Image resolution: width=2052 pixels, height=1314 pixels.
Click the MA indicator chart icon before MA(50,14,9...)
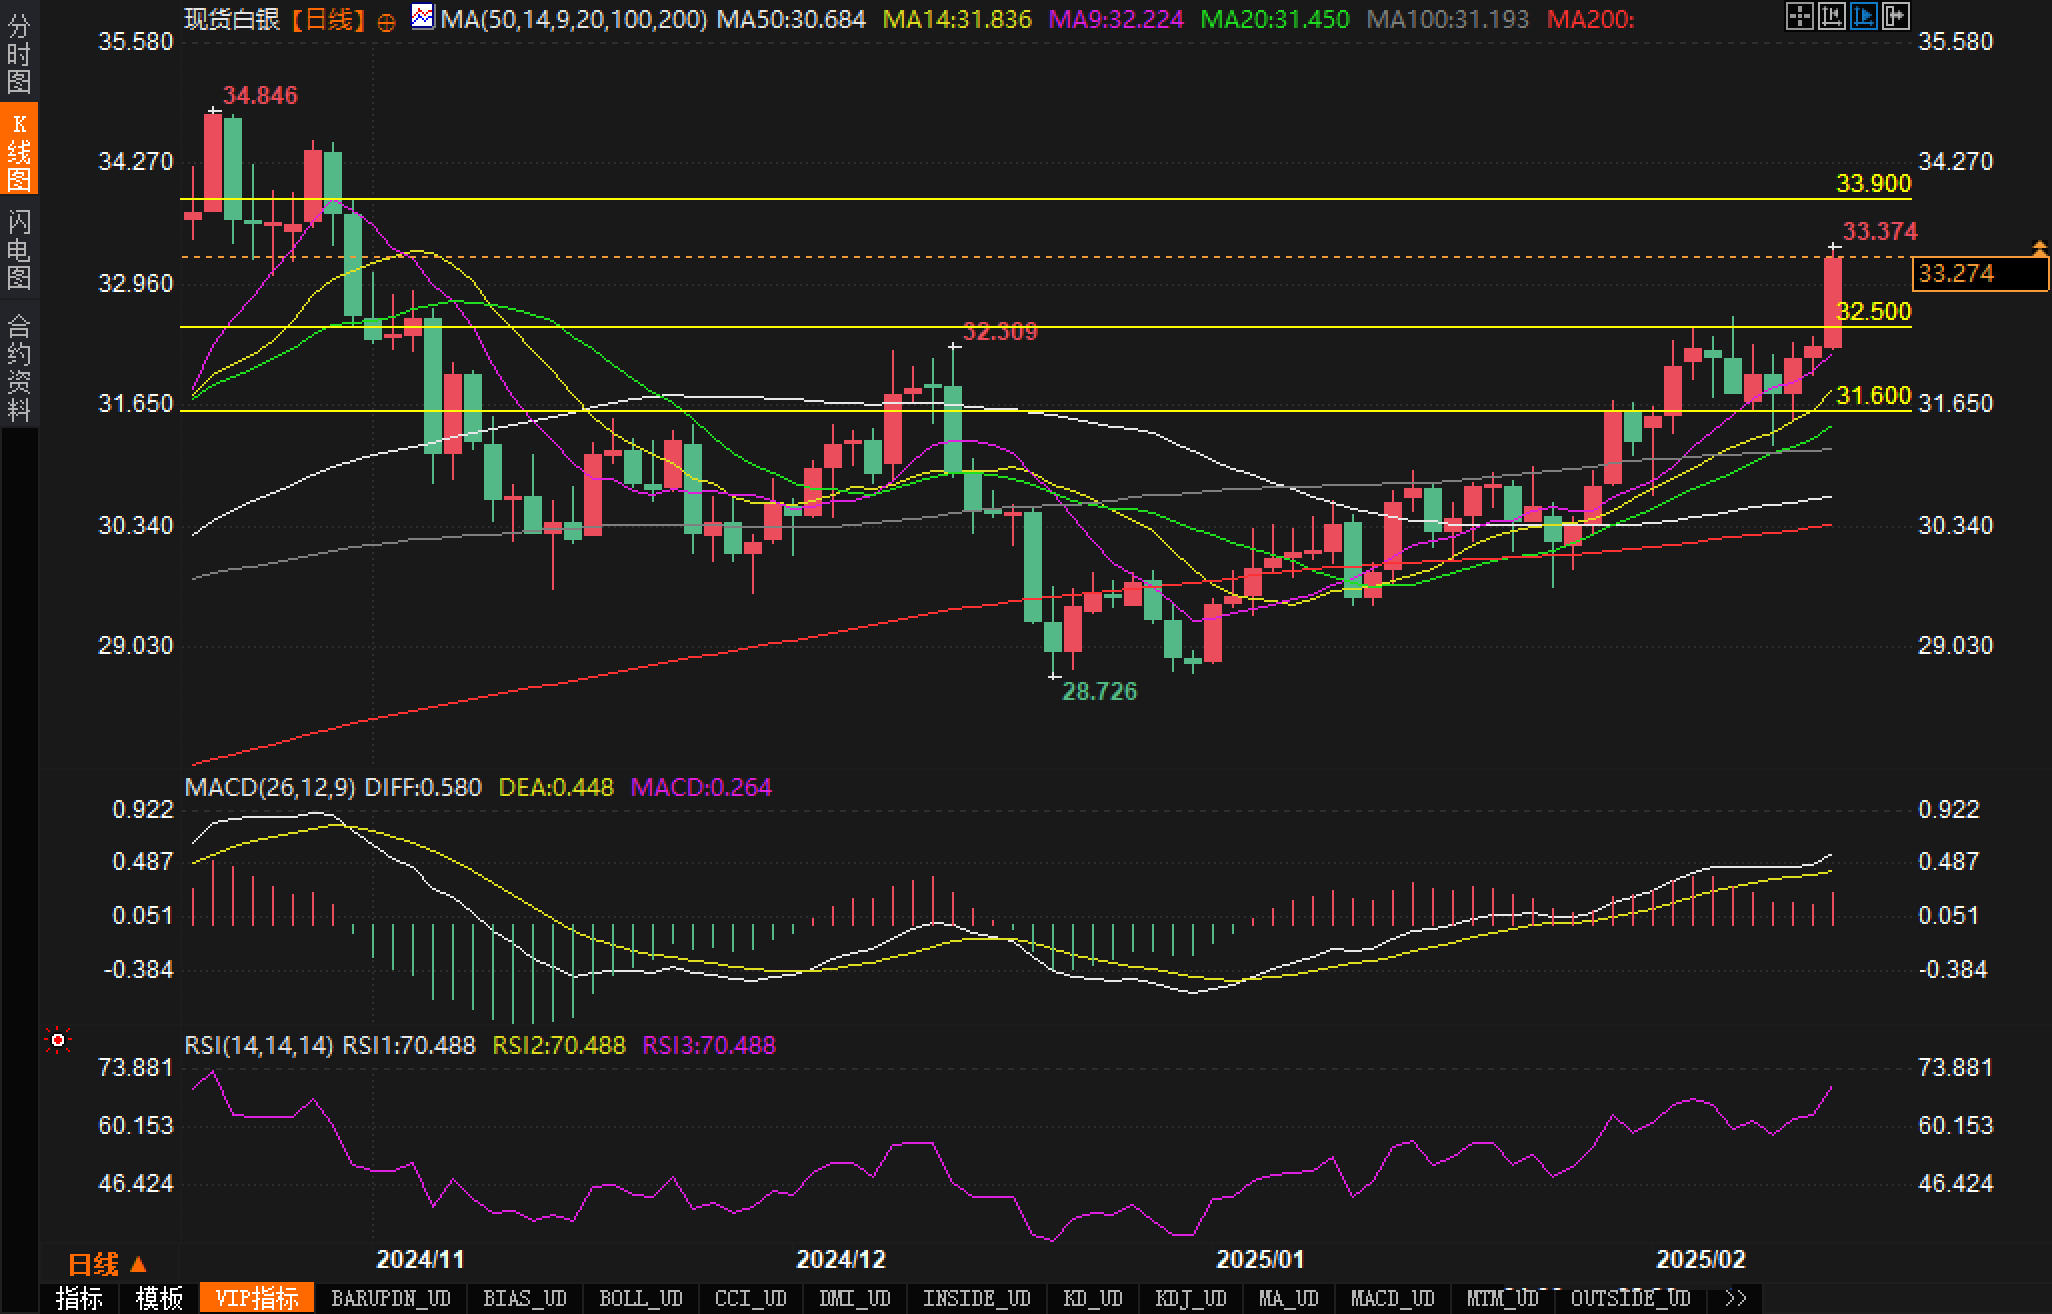point(423,17)
